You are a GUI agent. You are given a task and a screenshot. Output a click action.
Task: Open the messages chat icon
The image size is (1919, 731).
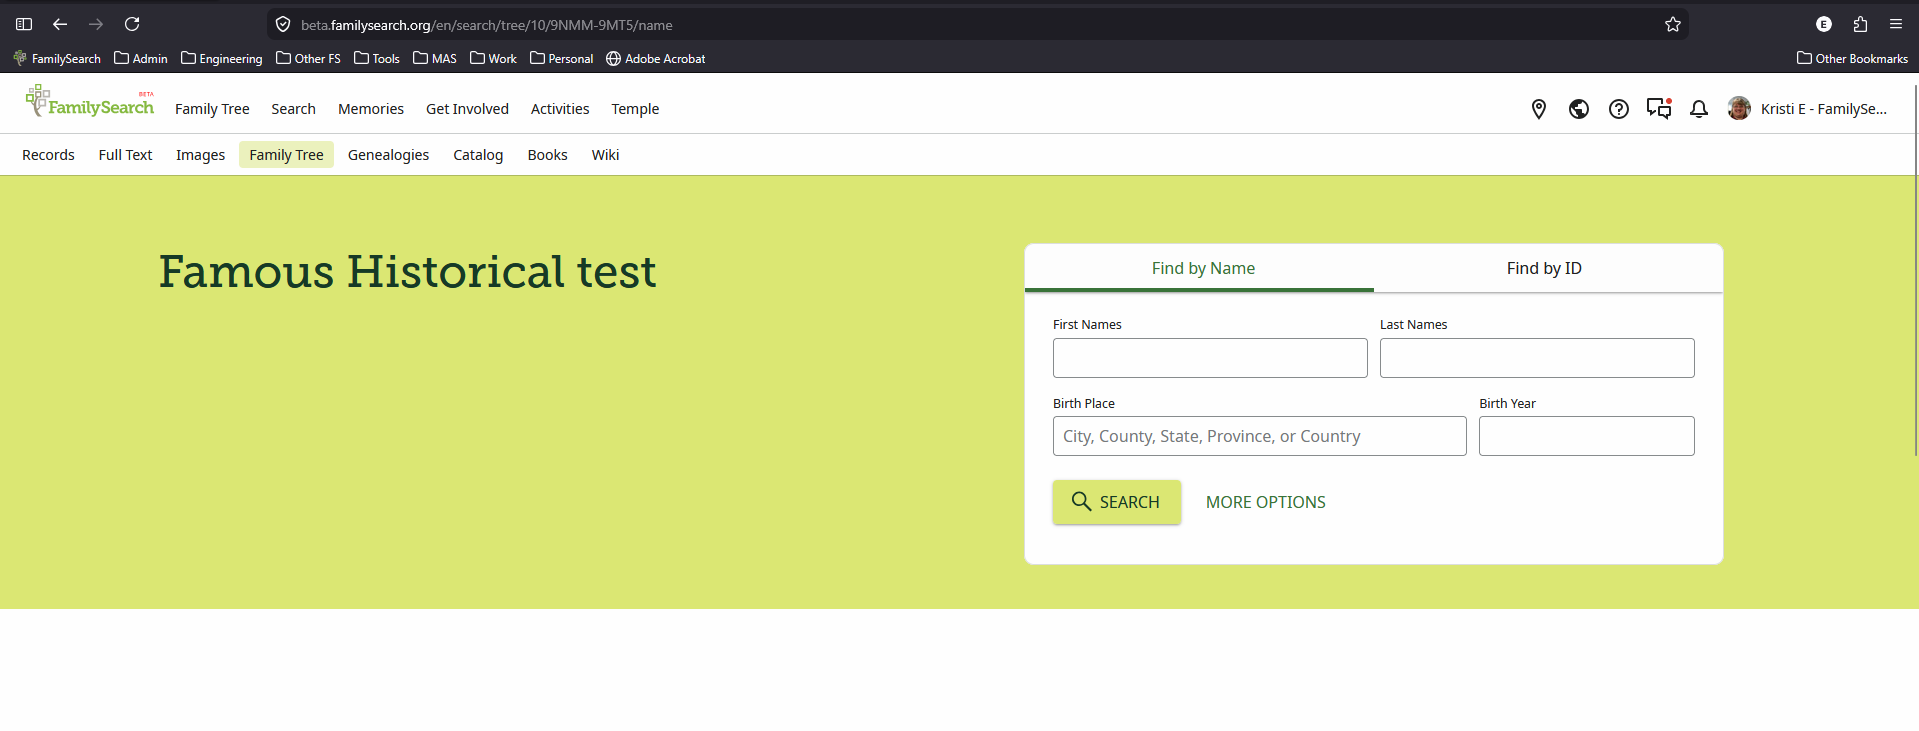point(1659,108)
